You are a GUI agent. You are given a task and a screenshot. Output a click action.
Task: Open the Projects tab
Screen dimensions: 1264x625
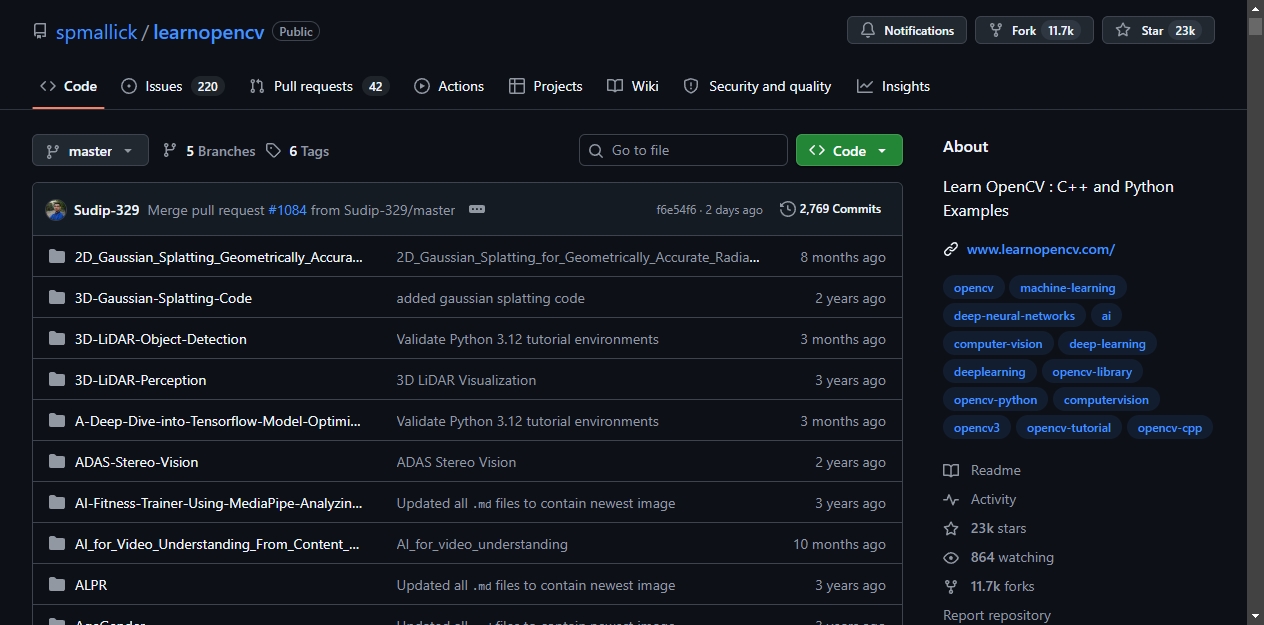[x=546, y=86]
